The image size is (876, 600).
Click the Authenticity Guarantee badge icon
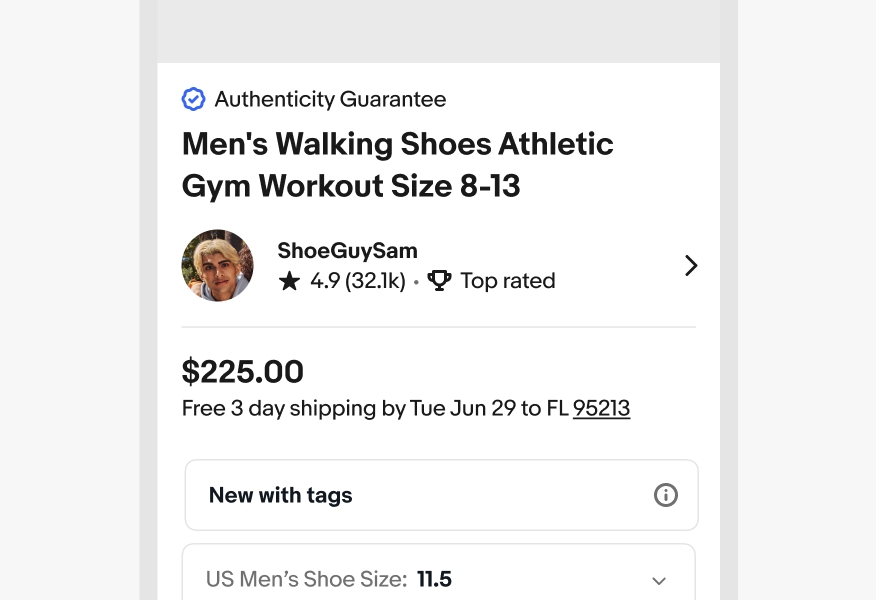click(194, 99)
